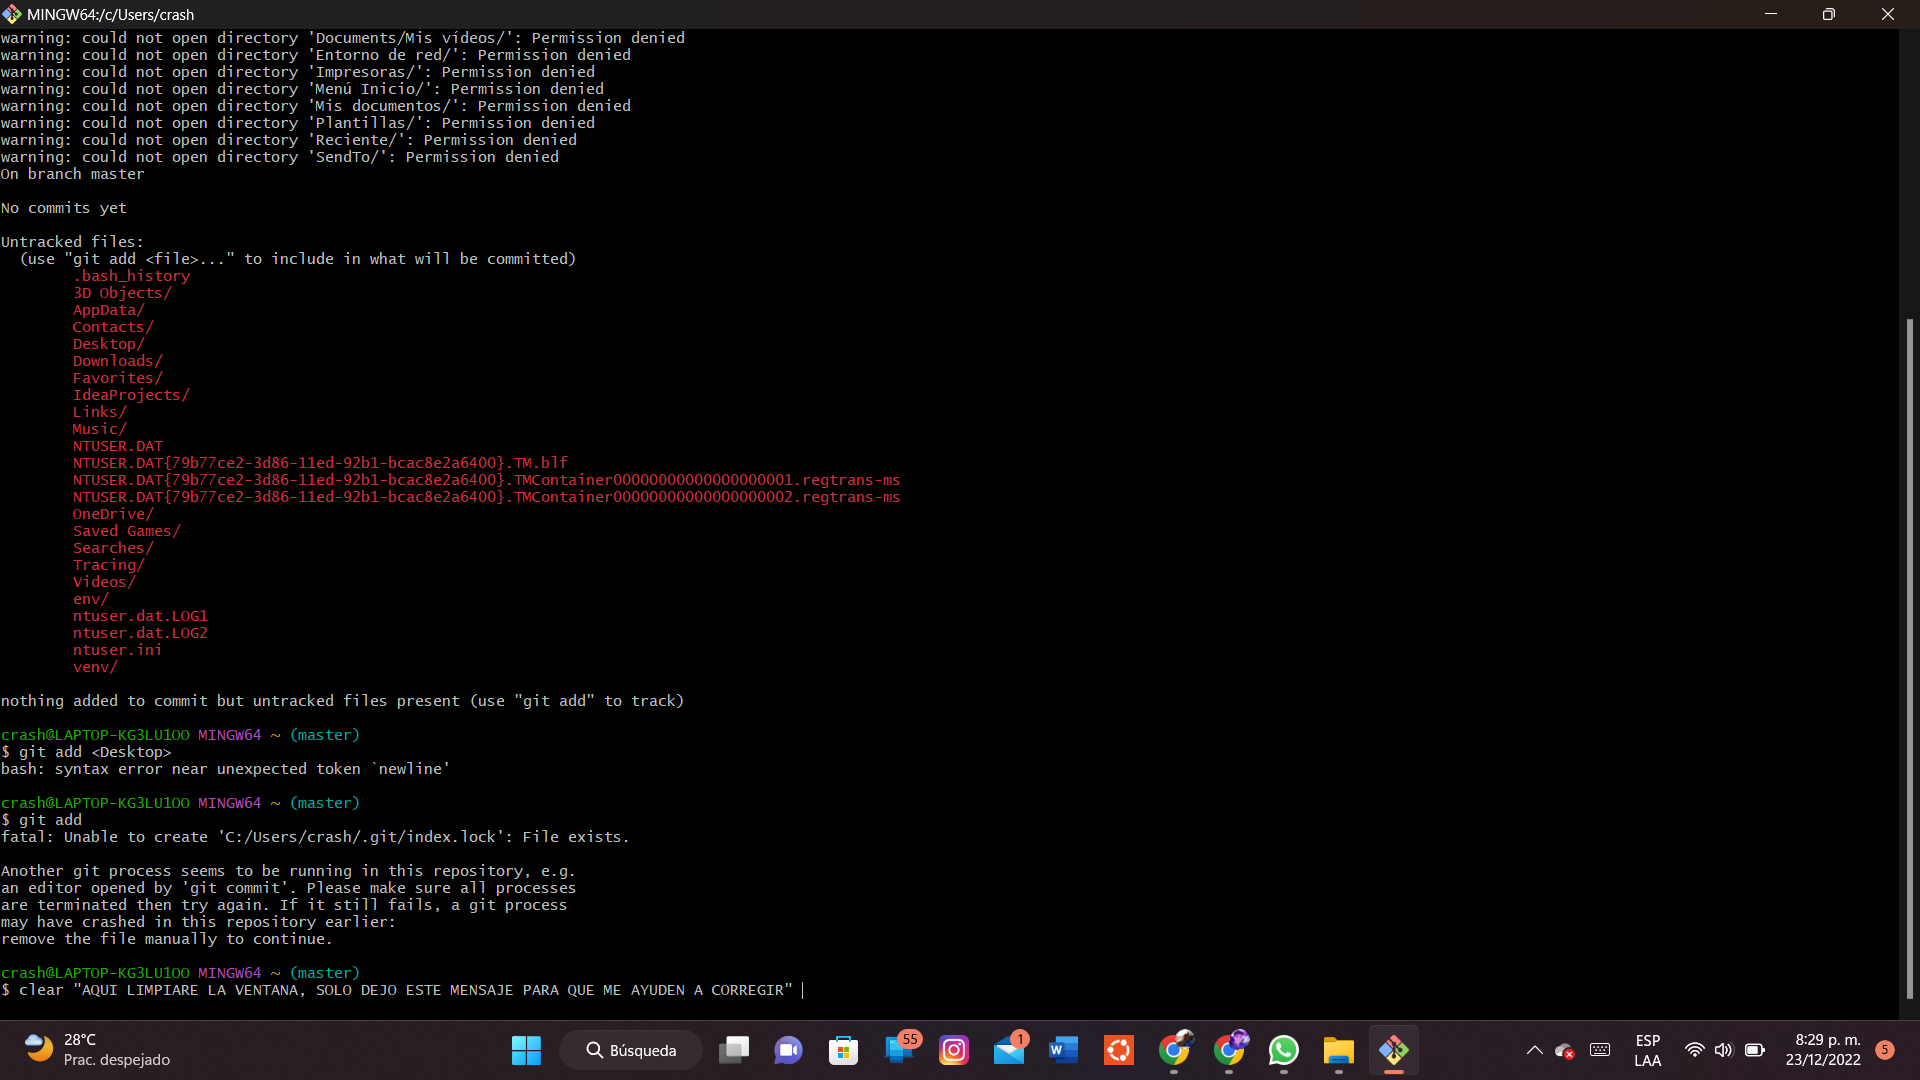Image resolution: width=1920 pixels, height=1080 pixels.
Task: Show hidden tray icons with the chevron
Action: [x=1534, y=1050]
